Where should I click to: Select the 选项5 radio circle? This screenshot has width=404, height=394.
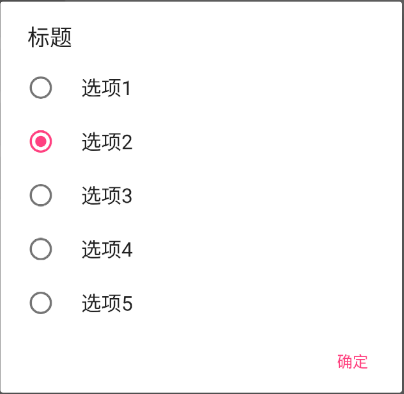pyautogui.click(x=41, y=303)
